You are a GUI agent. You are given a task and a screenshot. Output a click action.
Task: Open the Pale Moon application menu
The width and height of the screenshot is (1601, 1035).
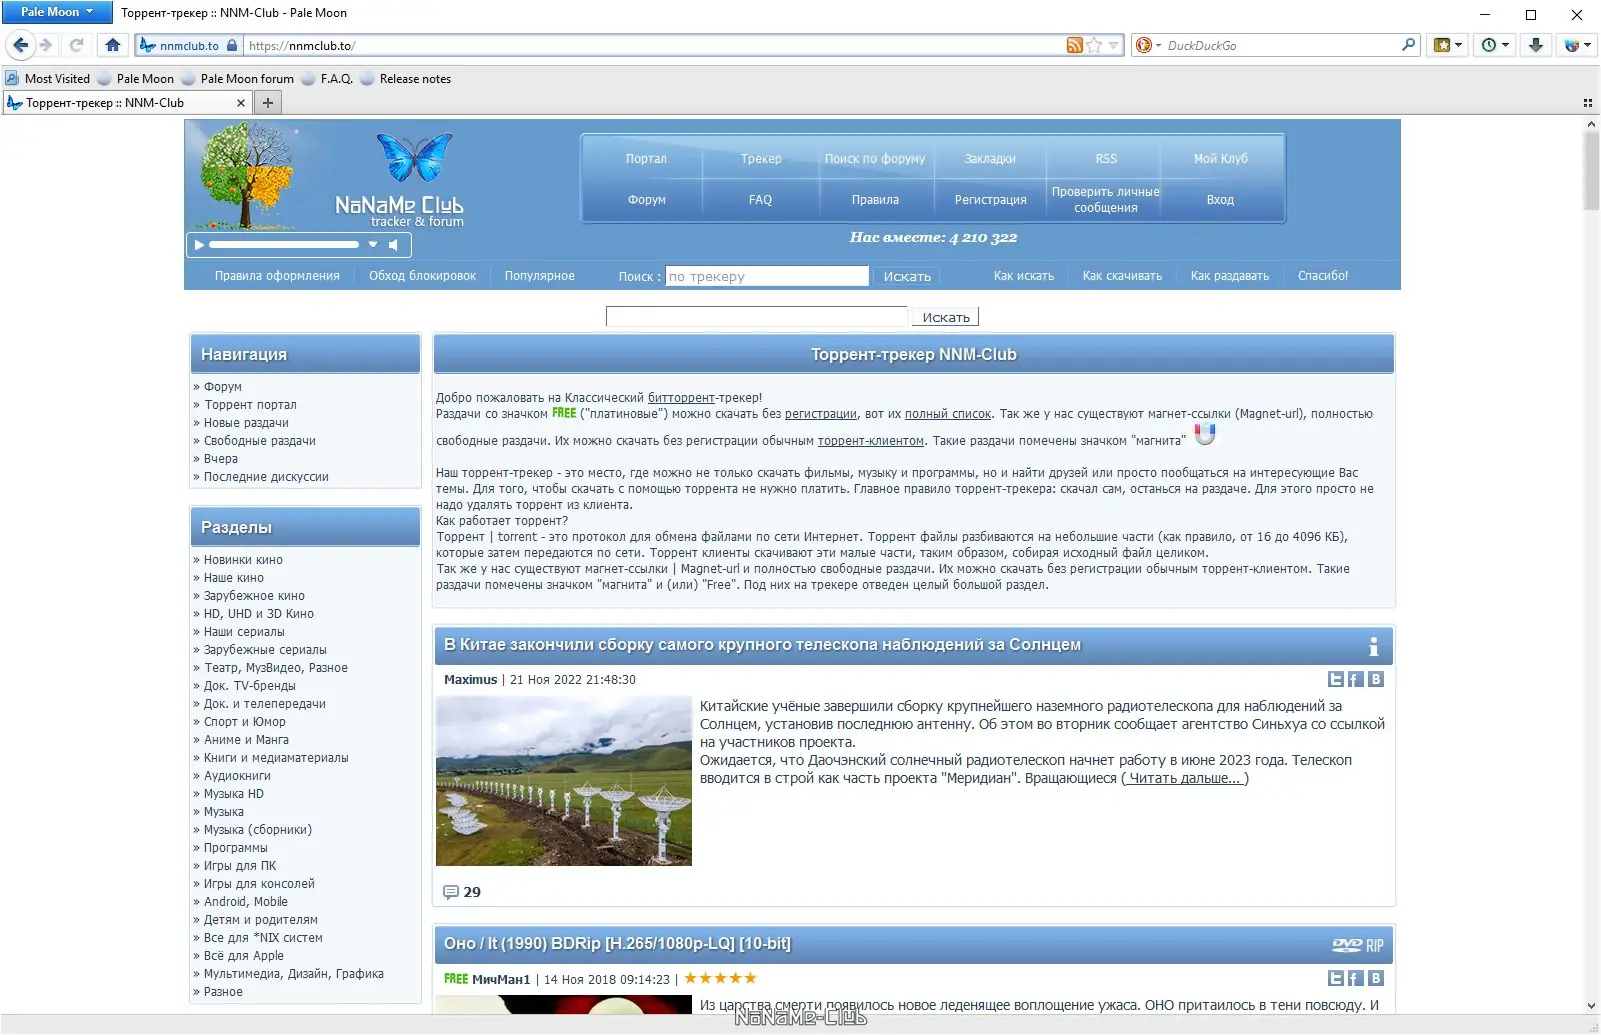click(x=56, y=12)
